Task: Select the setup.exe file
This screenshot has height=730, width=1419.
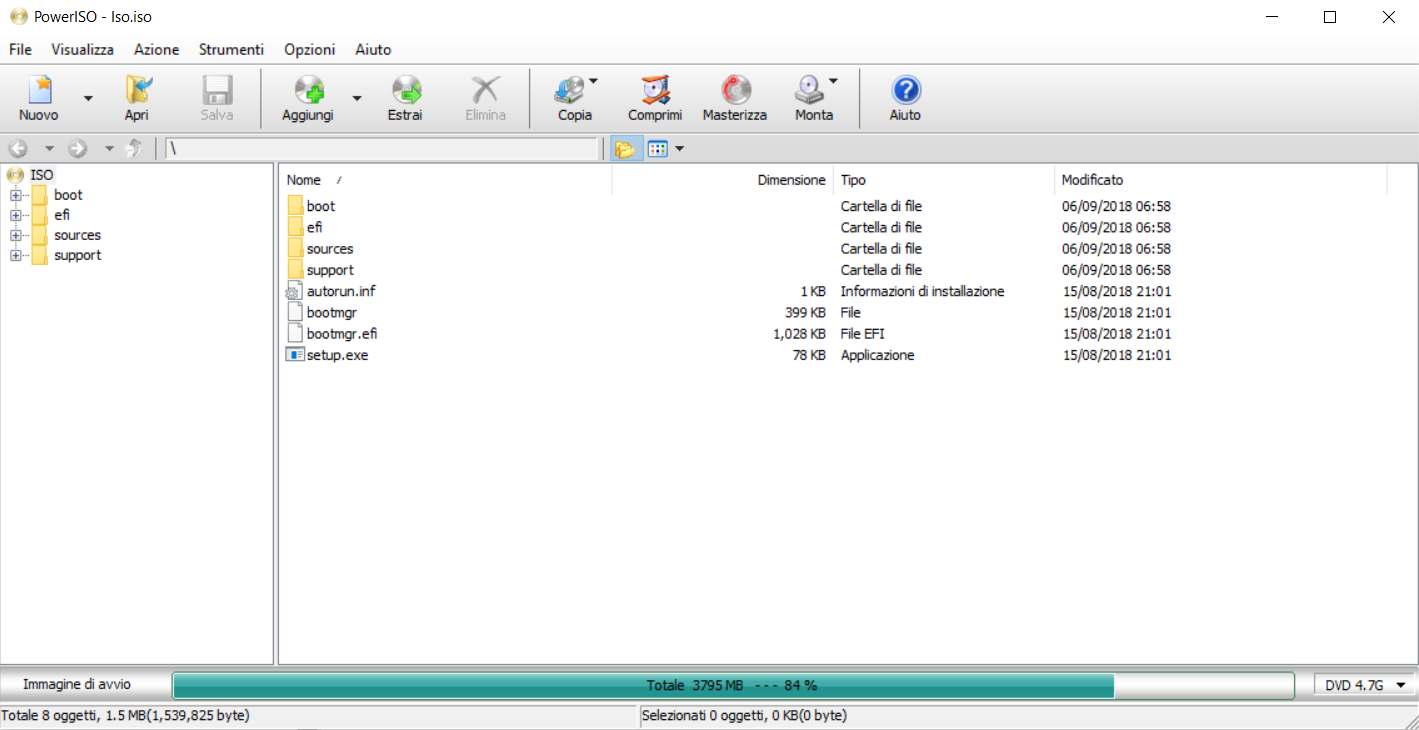Action: 337,355
